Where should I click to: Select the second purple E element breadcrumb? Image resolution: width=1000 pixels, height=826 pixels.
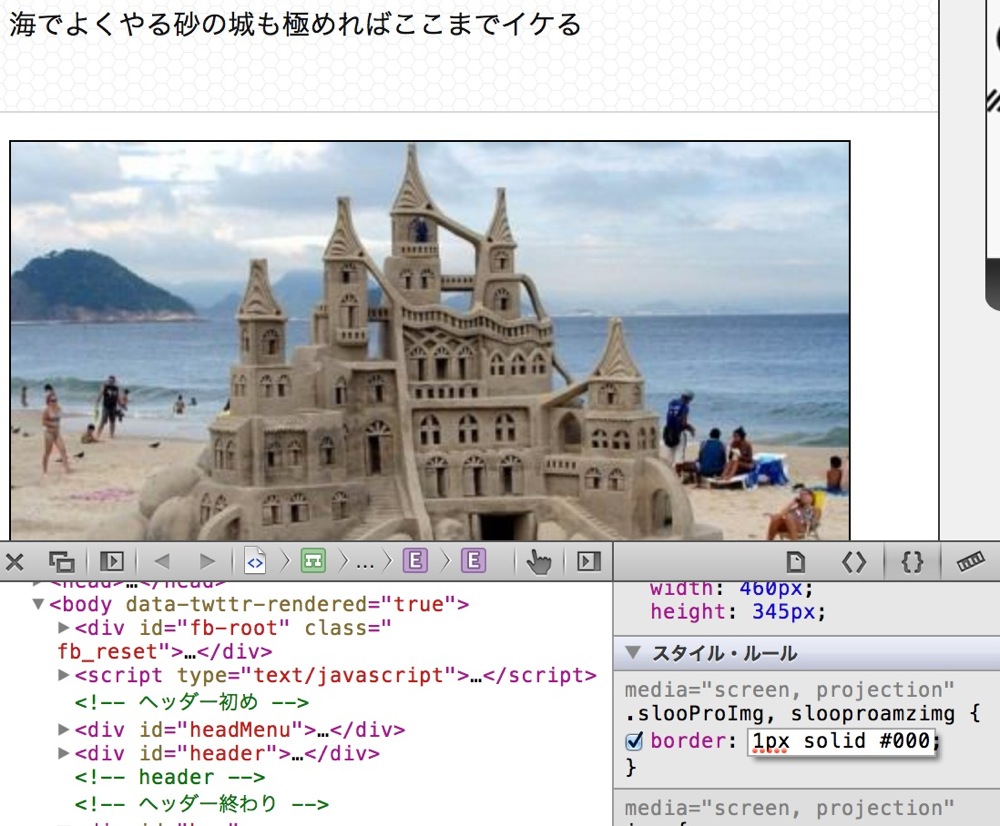coord(473,561)
